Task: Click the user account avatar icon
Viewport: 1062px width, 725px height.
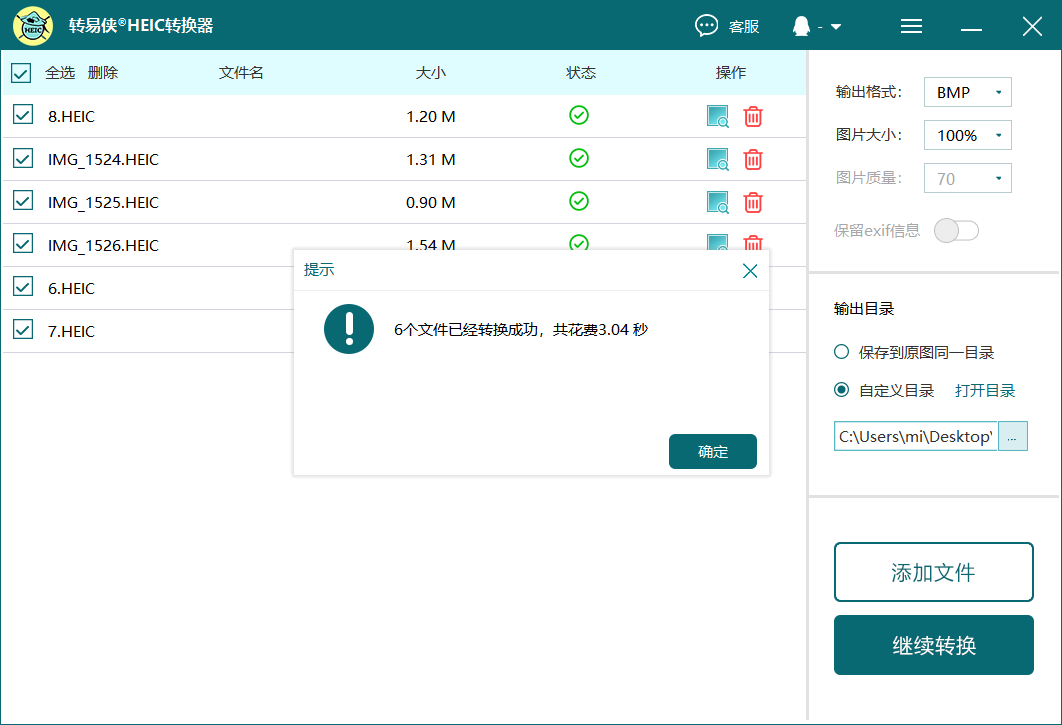Action: coord(801,26)
